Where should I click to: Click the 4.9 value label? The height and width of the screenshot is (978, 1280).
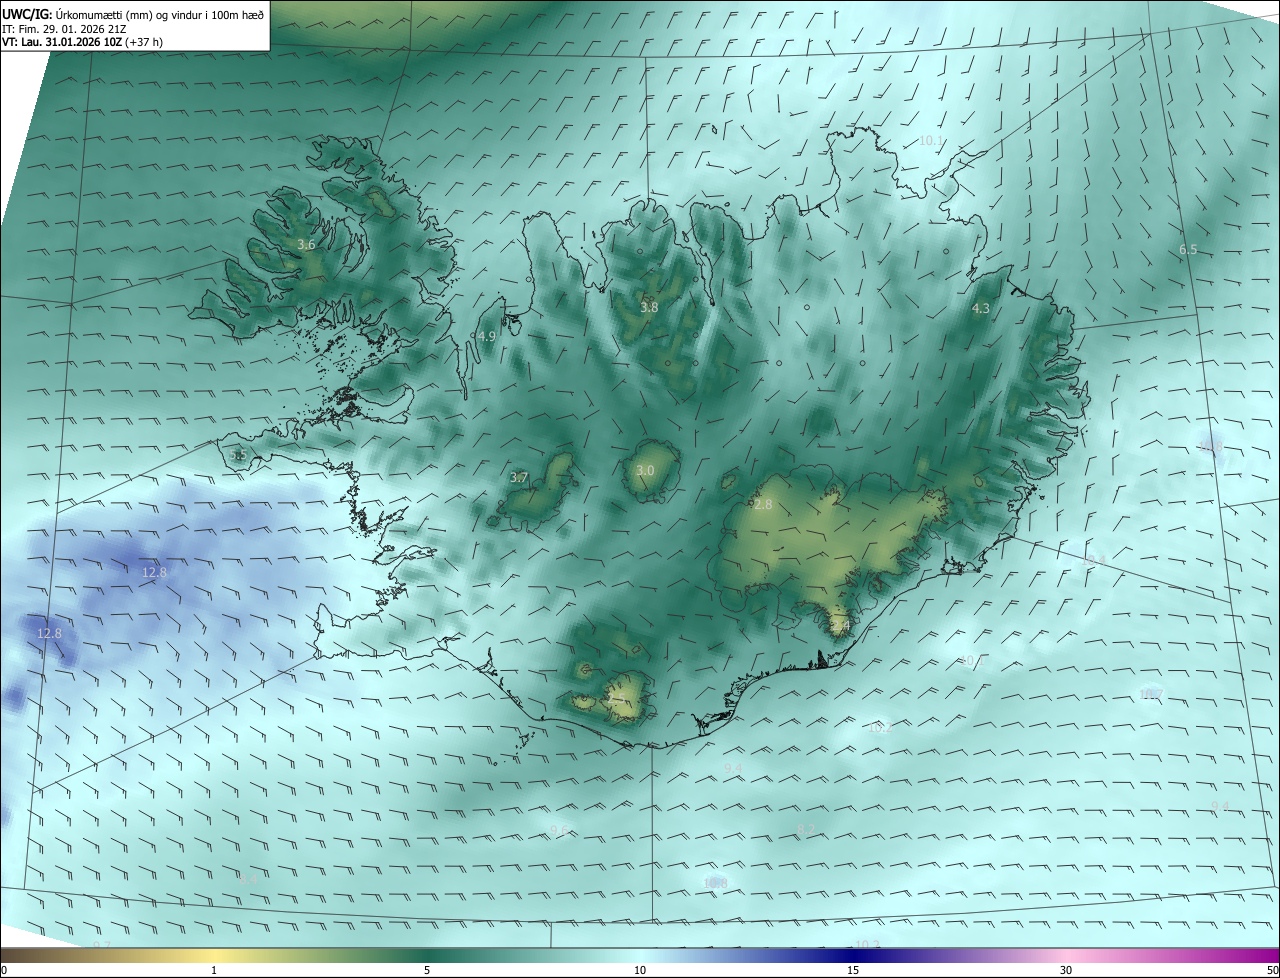487,336
